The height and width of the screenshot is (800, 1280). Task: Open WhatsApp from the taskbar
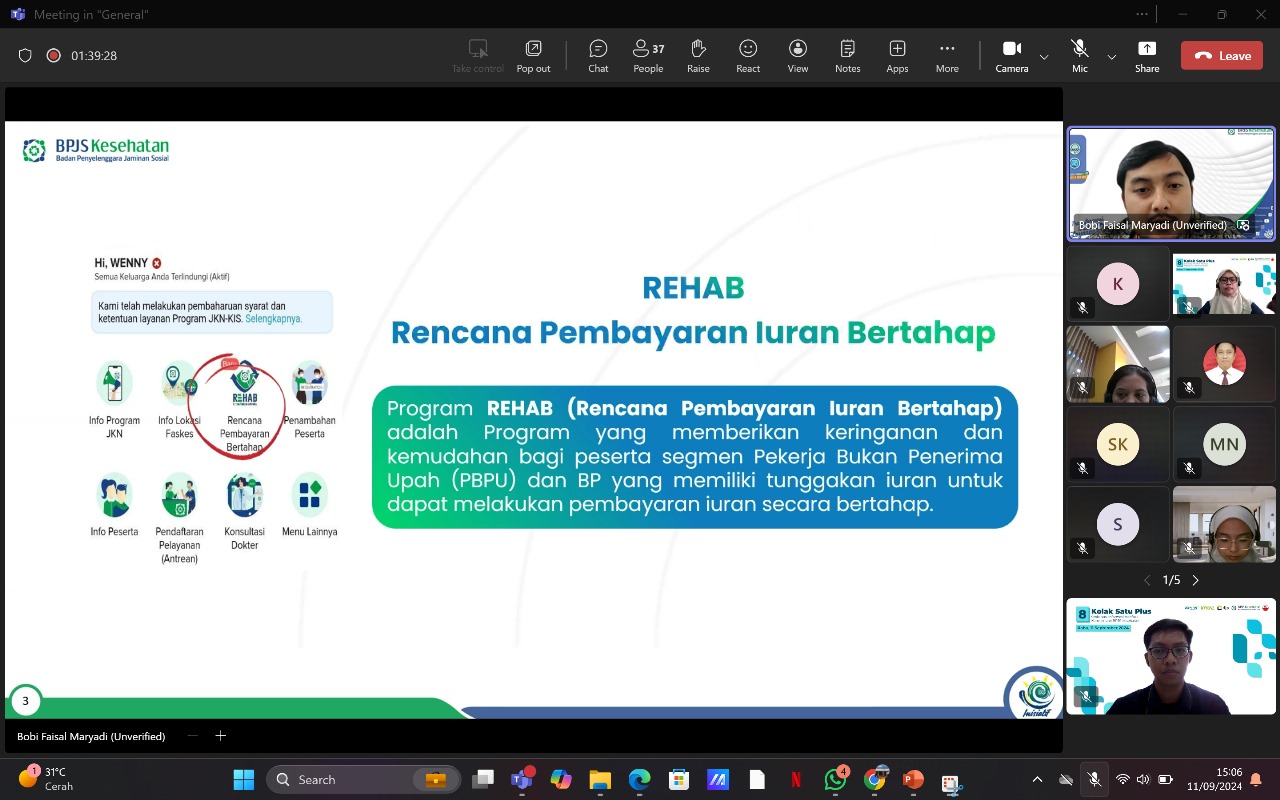835,779
